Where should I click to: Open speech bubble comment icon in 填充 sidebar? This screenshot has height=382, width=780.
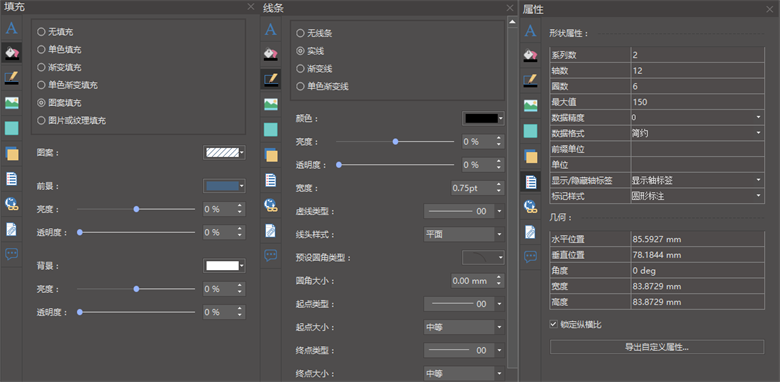pyautogui.click(x=11, y=254)
